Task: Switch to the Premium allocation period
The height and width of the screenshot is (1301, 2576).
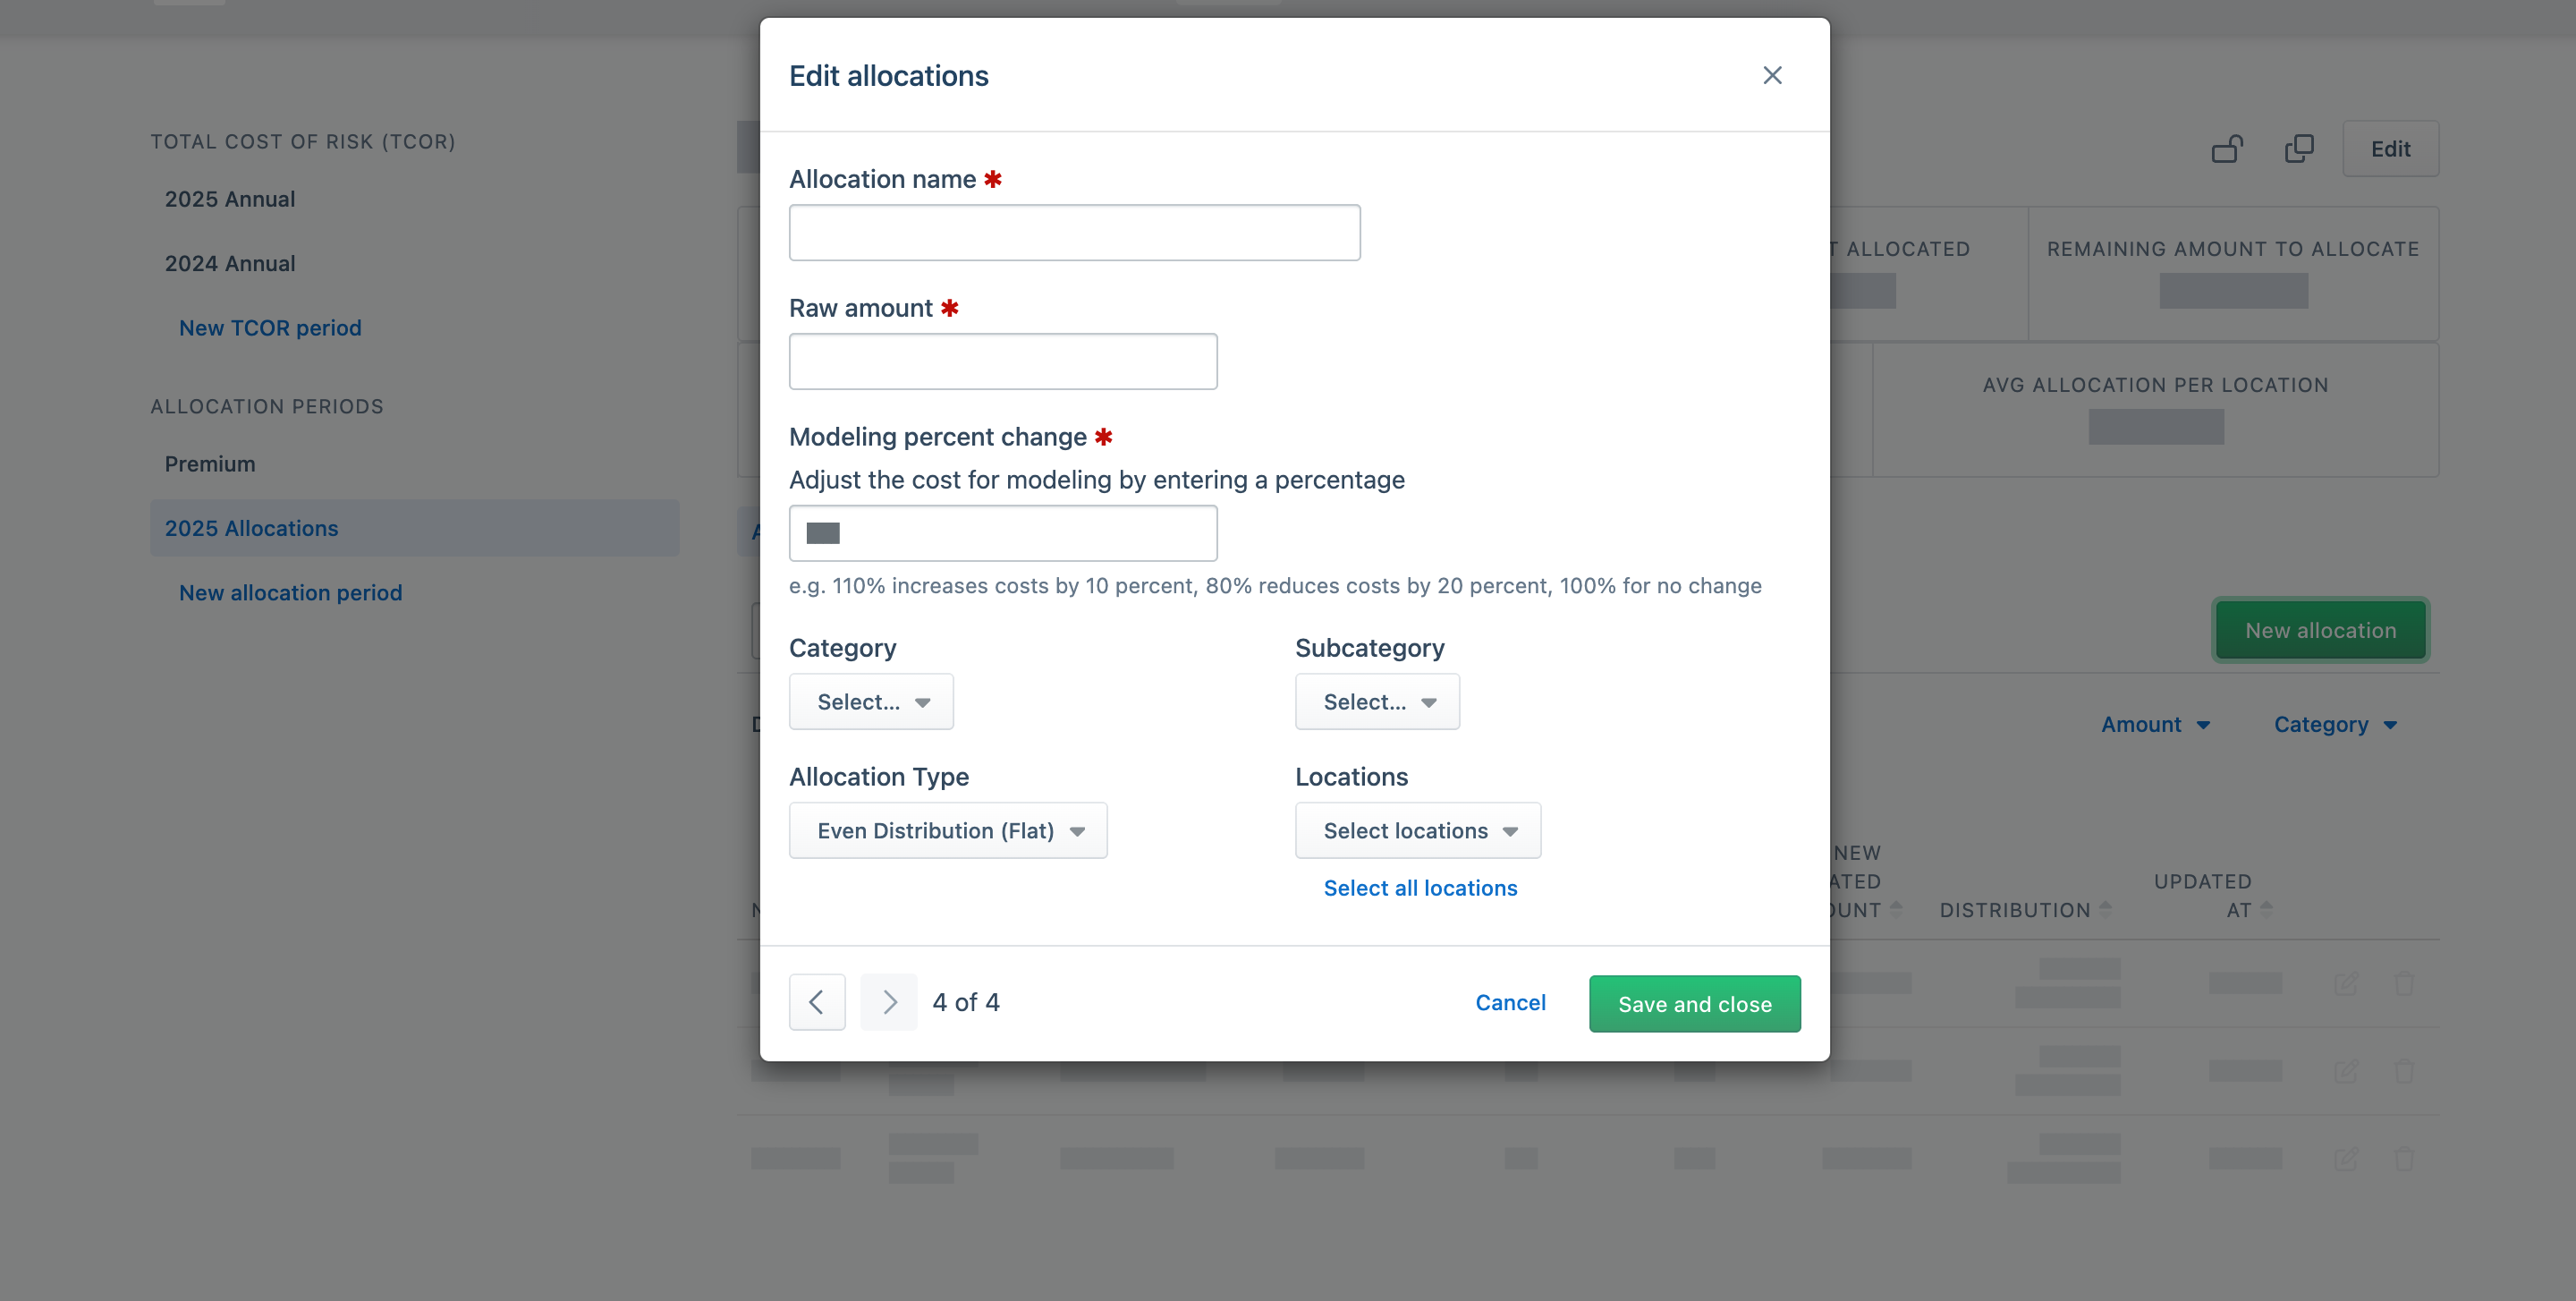Action: [209, 463]
